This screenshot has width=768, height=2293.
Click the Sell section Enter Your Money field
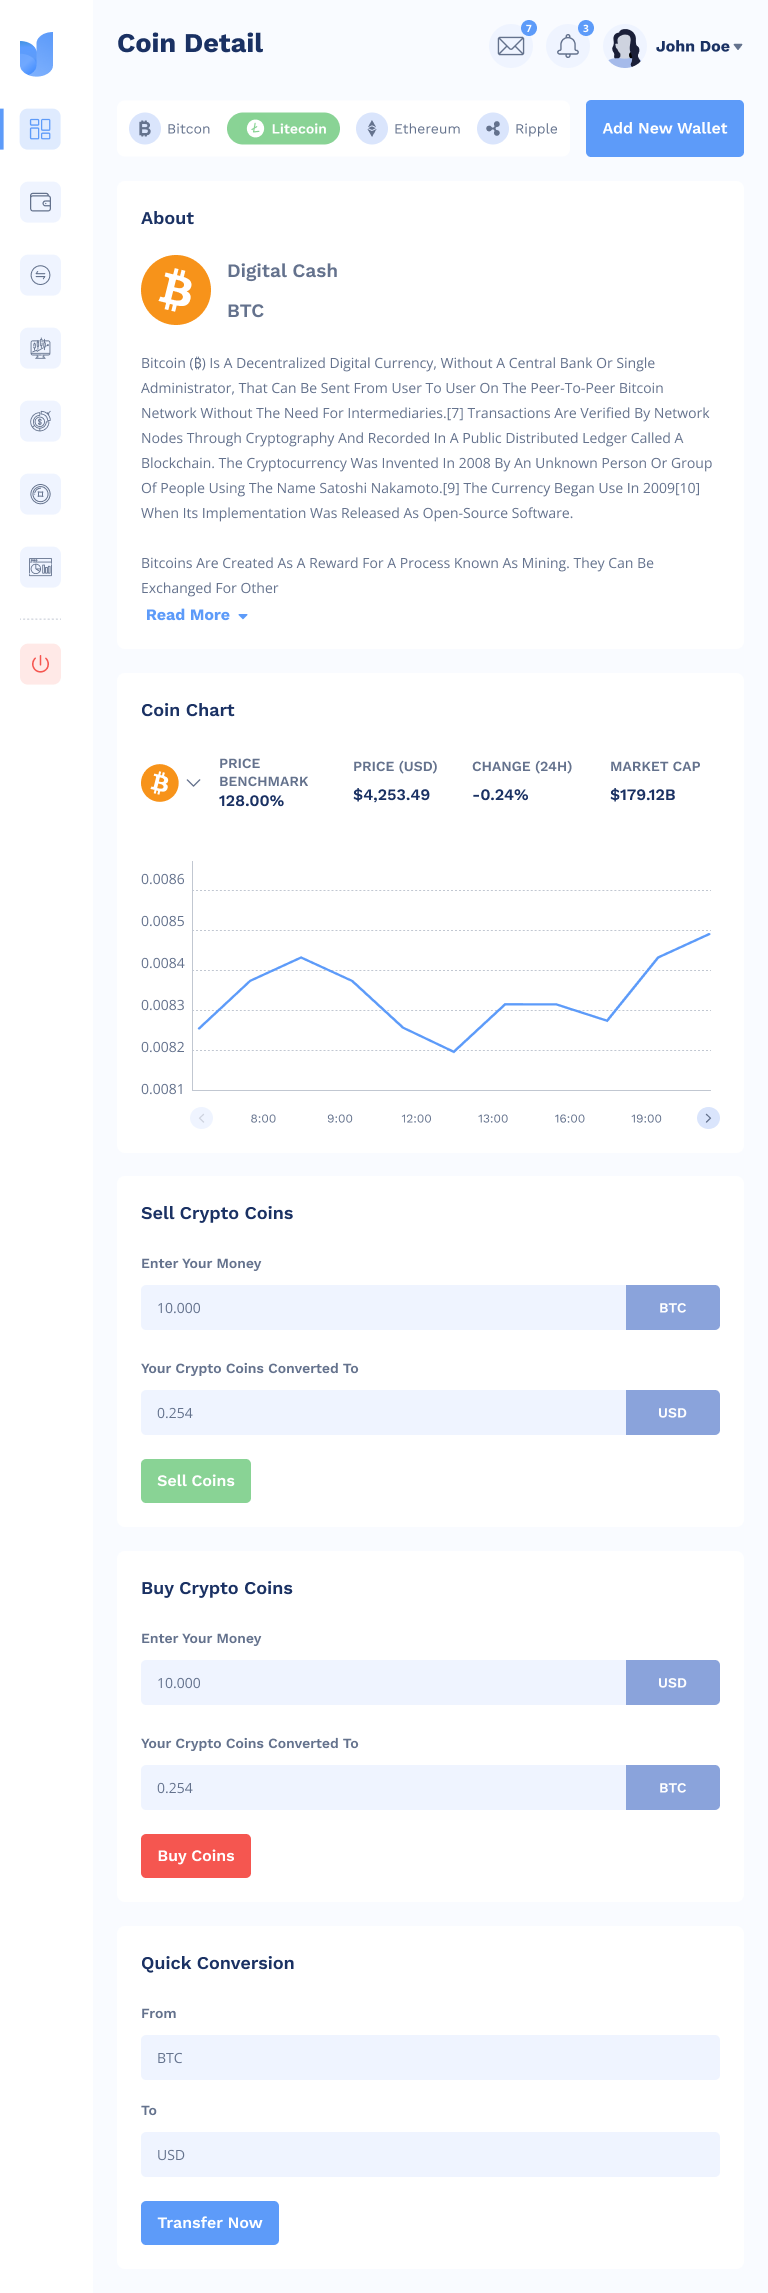(383, 1308)
